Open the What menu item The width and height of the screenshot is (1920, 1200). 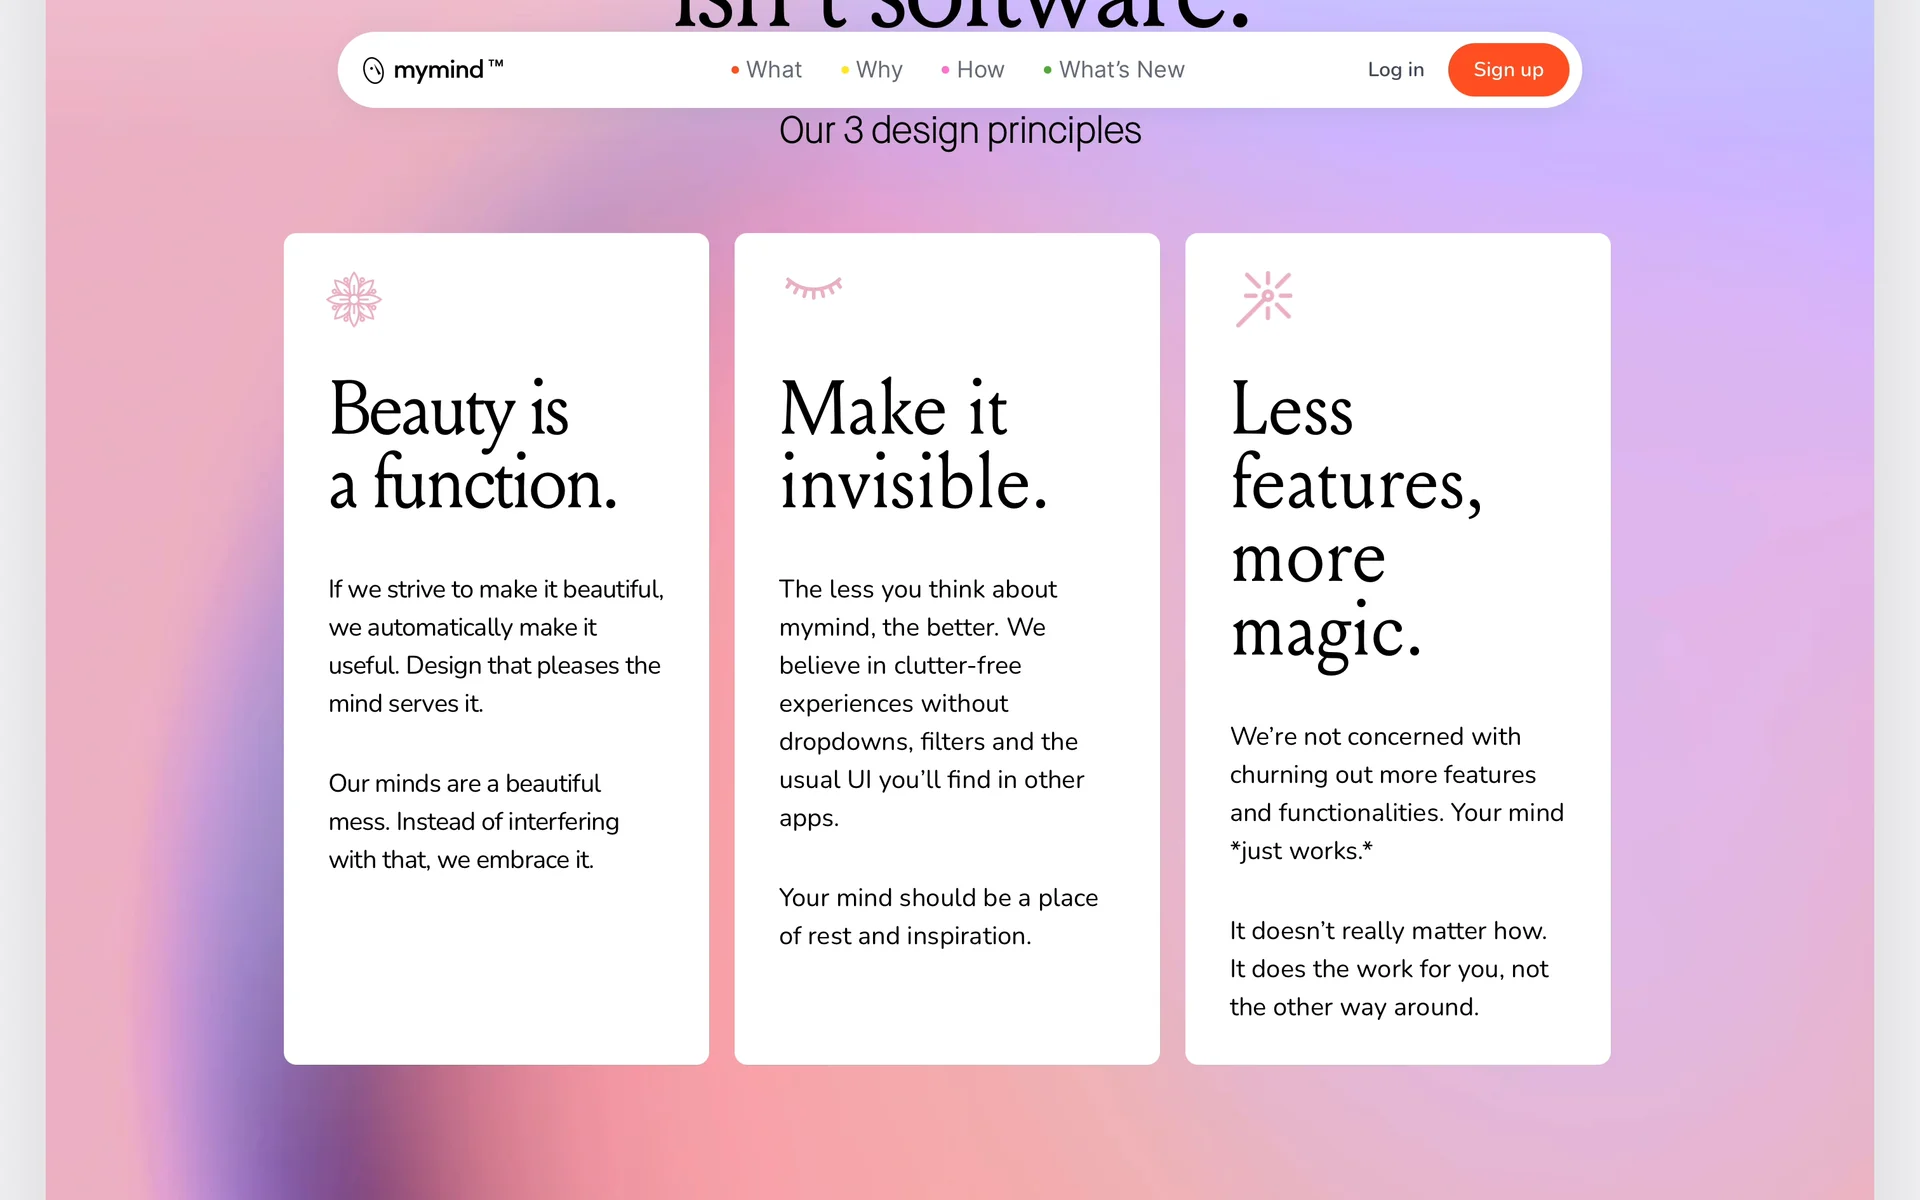(774, 70)
